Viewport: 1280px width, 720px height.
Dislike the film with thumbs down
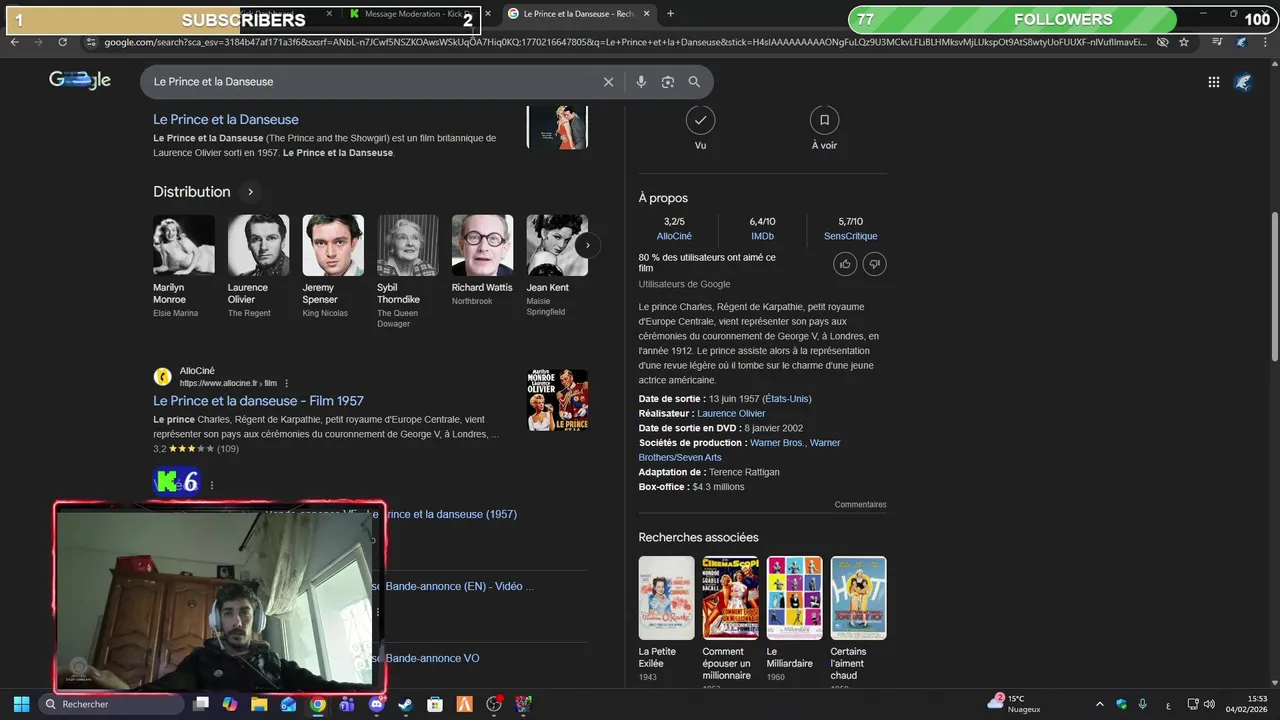(x=875, y=264)
